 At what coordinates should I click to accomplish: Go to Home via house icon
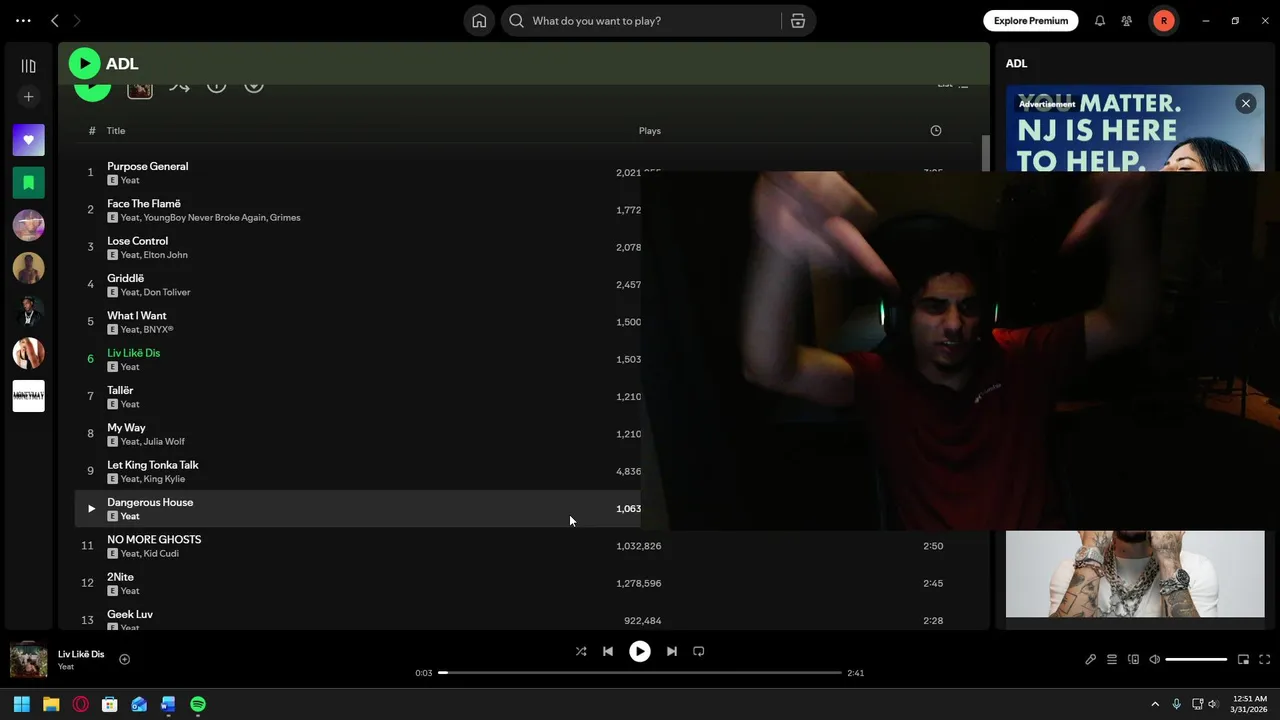coord(479,21)
